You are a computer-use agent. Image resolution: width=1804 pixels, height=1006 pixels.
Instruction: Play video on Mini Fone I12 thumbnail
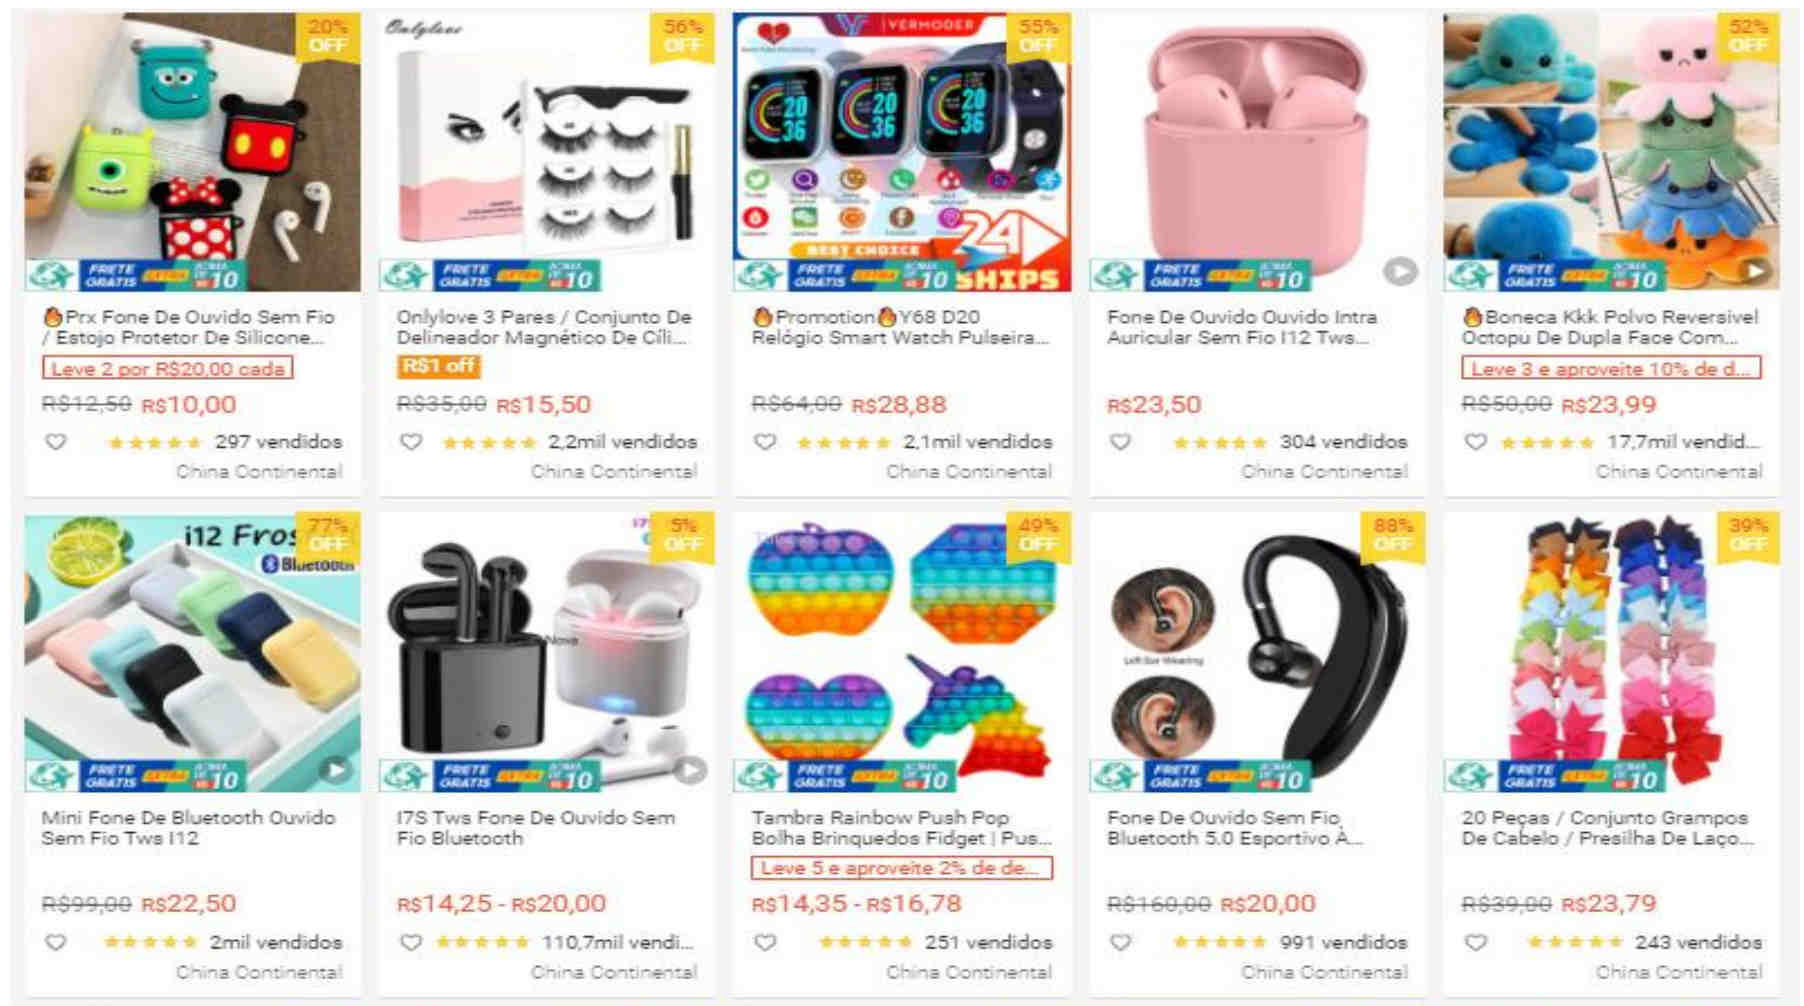point(336,770)
